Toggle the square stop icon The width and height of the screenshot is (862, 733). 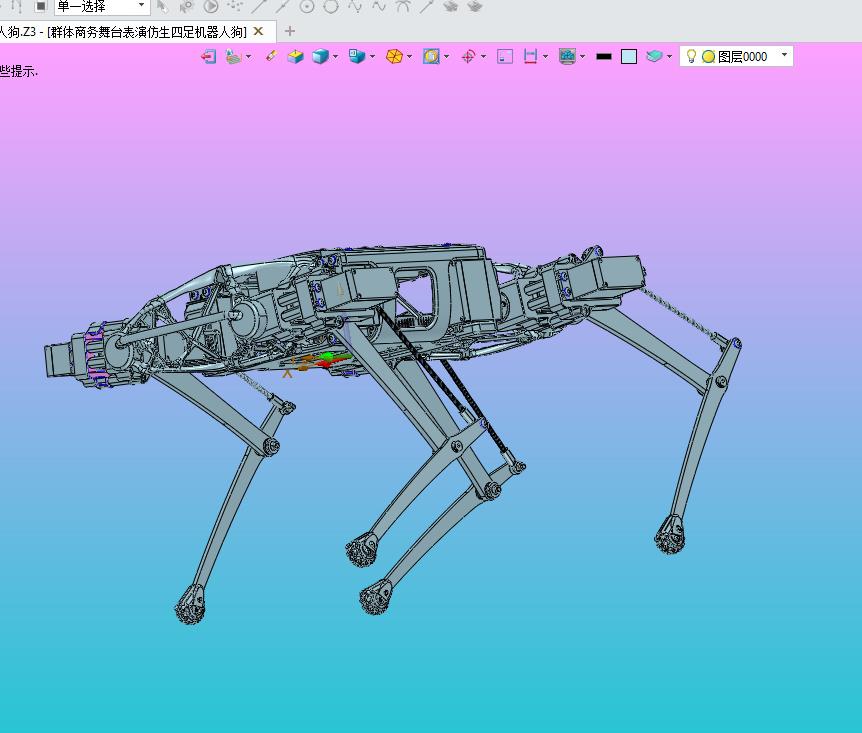point(40,6)
